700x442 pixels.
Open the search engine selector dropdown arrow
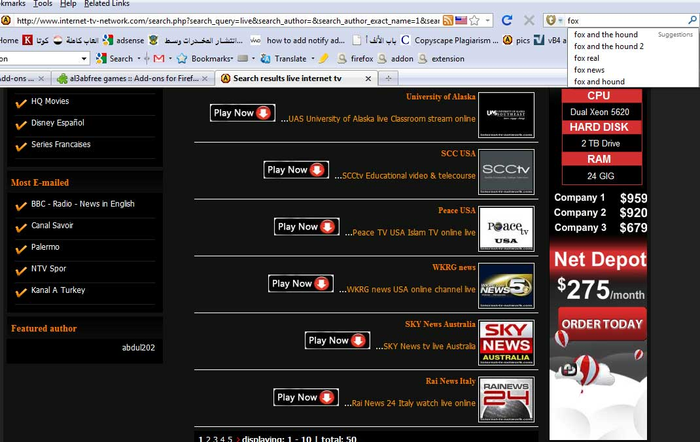pos(560,21)
